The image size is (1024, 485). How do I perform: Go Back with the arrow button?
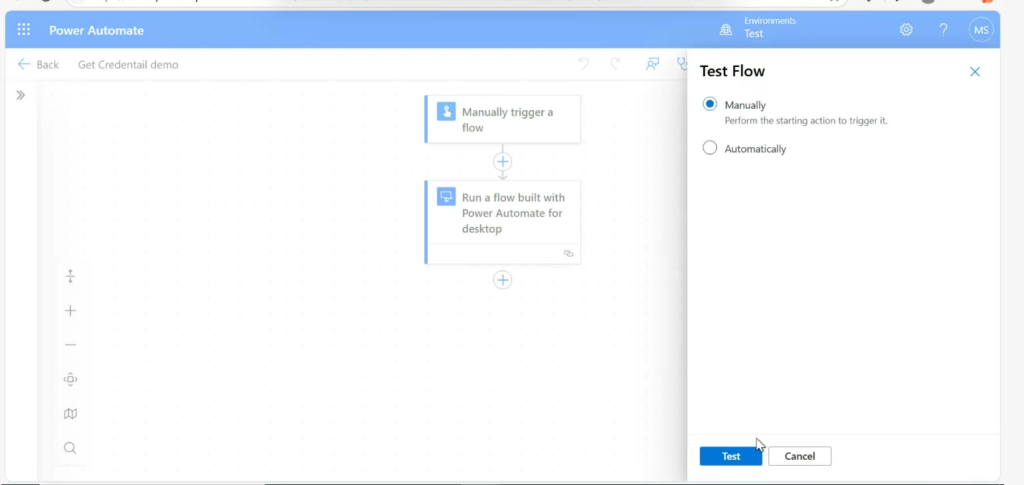[38, 64]
